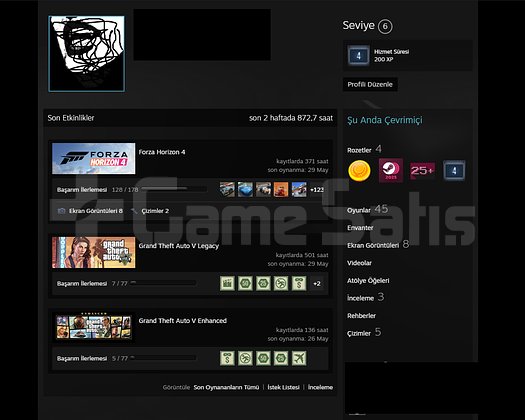Open Rehberler link
Viewport: 525px width, 420px height.
(361, 316)
